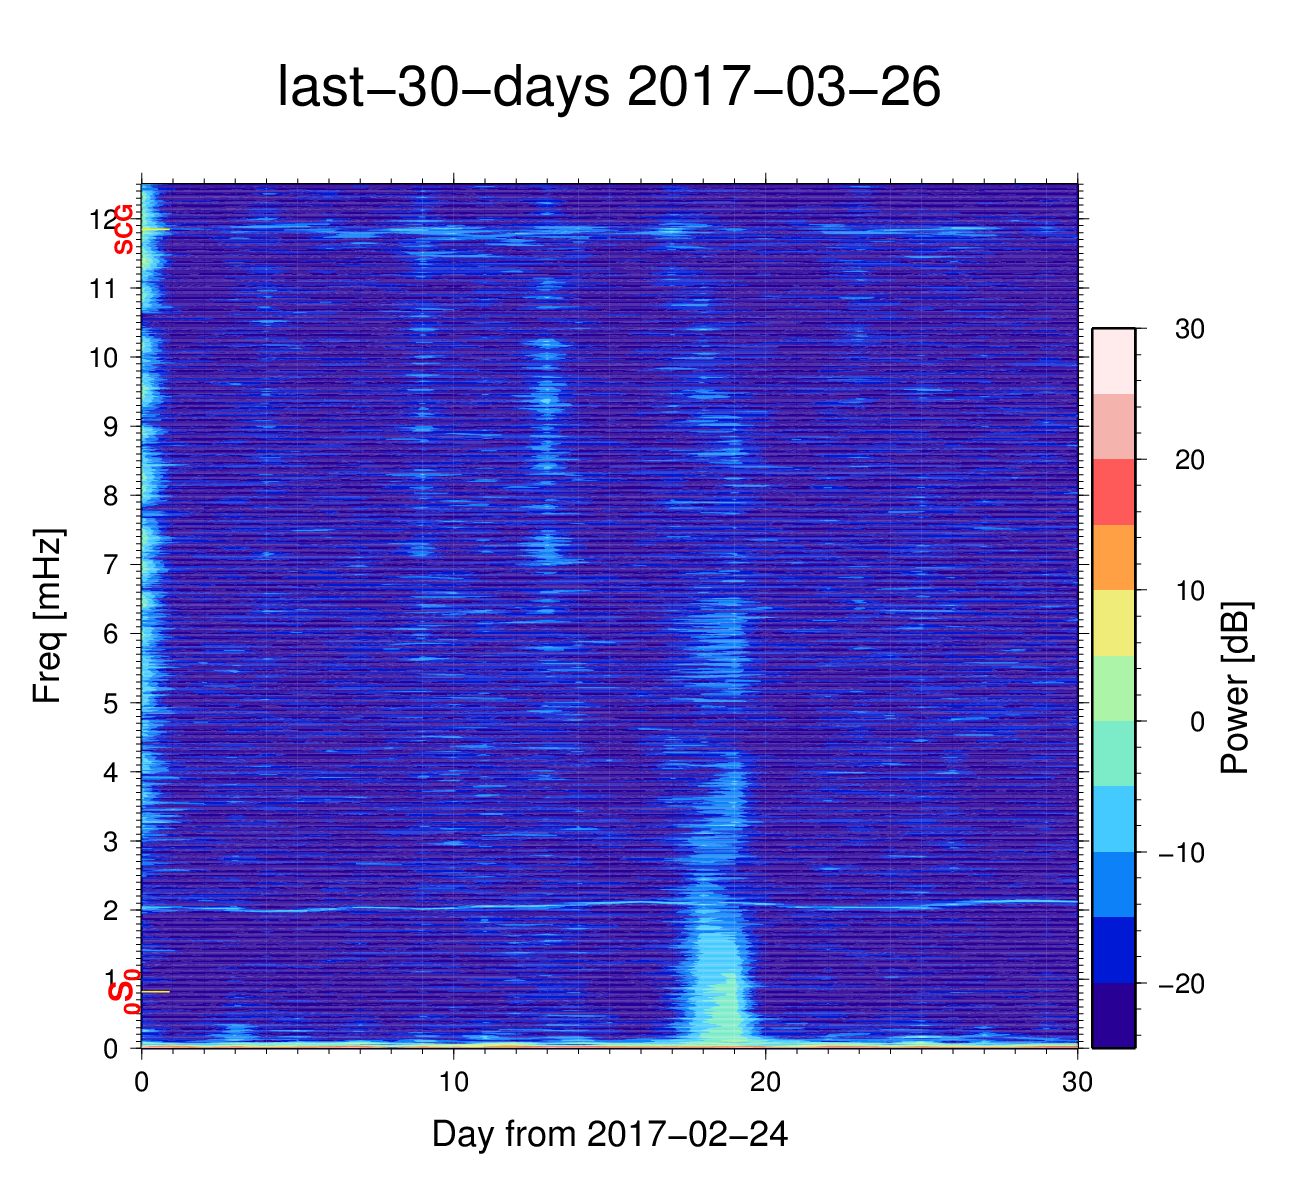Screen dimensions: 1290x1190
Task: Click the 5 mHz tick label on frequency axis
Action: tap(112, 703)
